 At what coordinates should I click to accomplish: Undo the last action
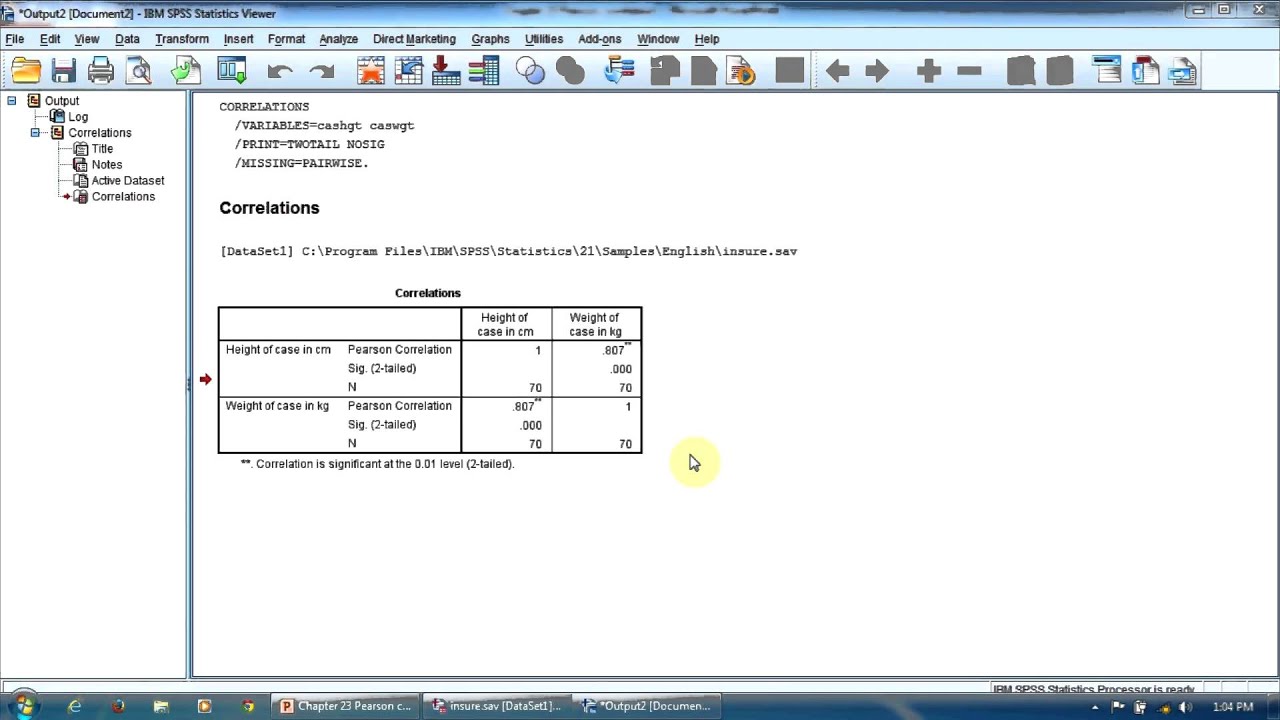280,71
